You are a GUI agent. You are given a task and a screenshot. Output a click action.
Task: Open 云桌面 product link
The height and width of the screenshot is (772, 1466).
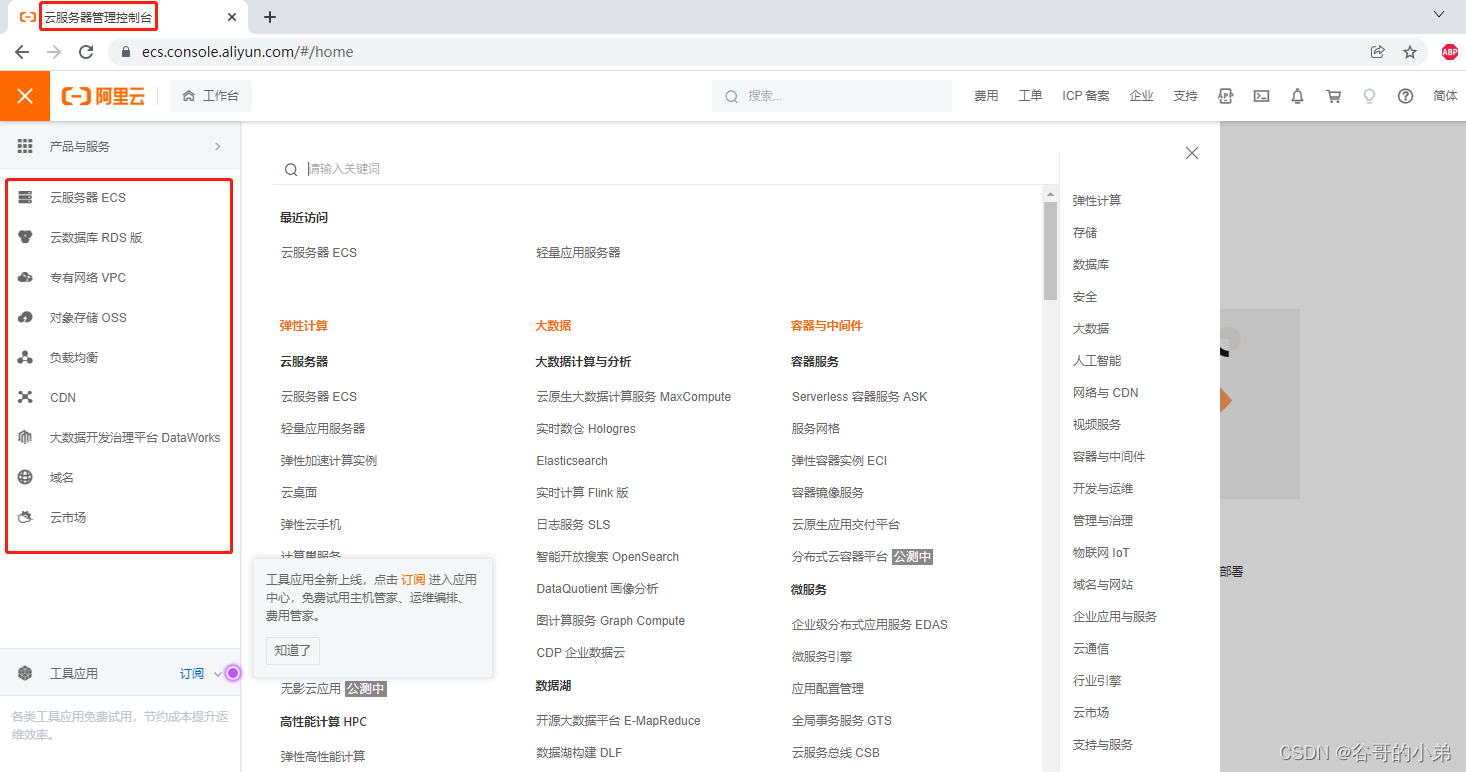pyautogui.click(x=299, y=493)
